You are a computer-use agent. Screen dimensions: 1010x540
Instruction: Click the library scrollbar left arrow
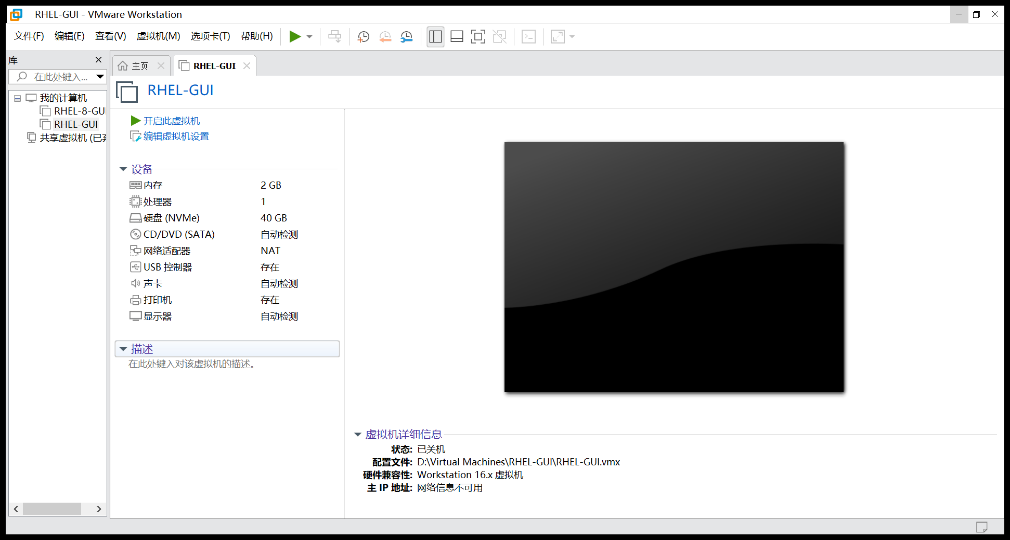[x=17, y=508]
